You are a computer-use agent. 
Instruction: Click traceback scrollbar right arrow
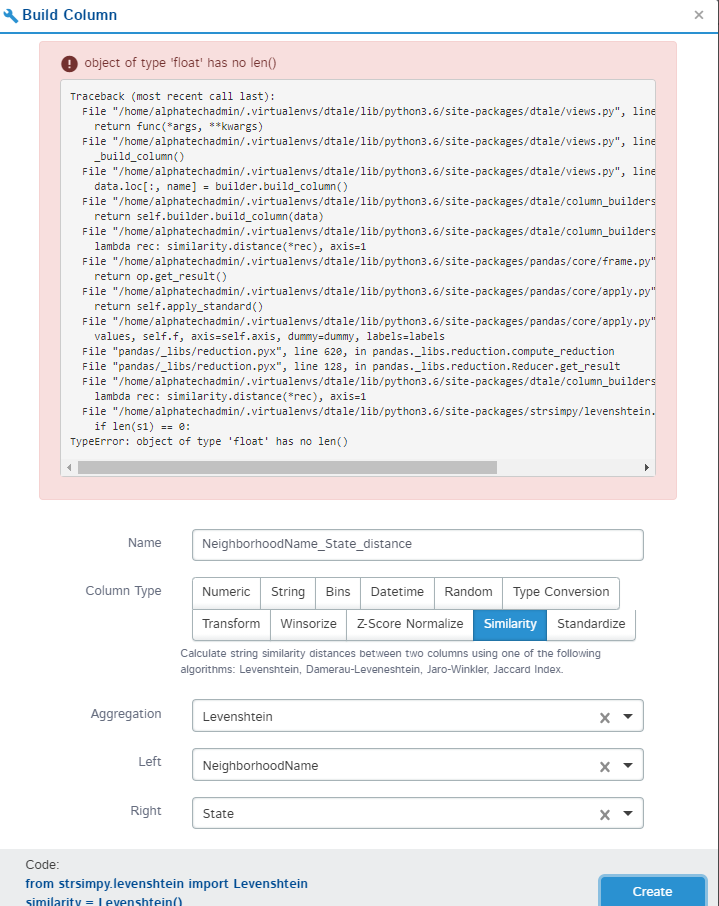[x=647, y=467]
